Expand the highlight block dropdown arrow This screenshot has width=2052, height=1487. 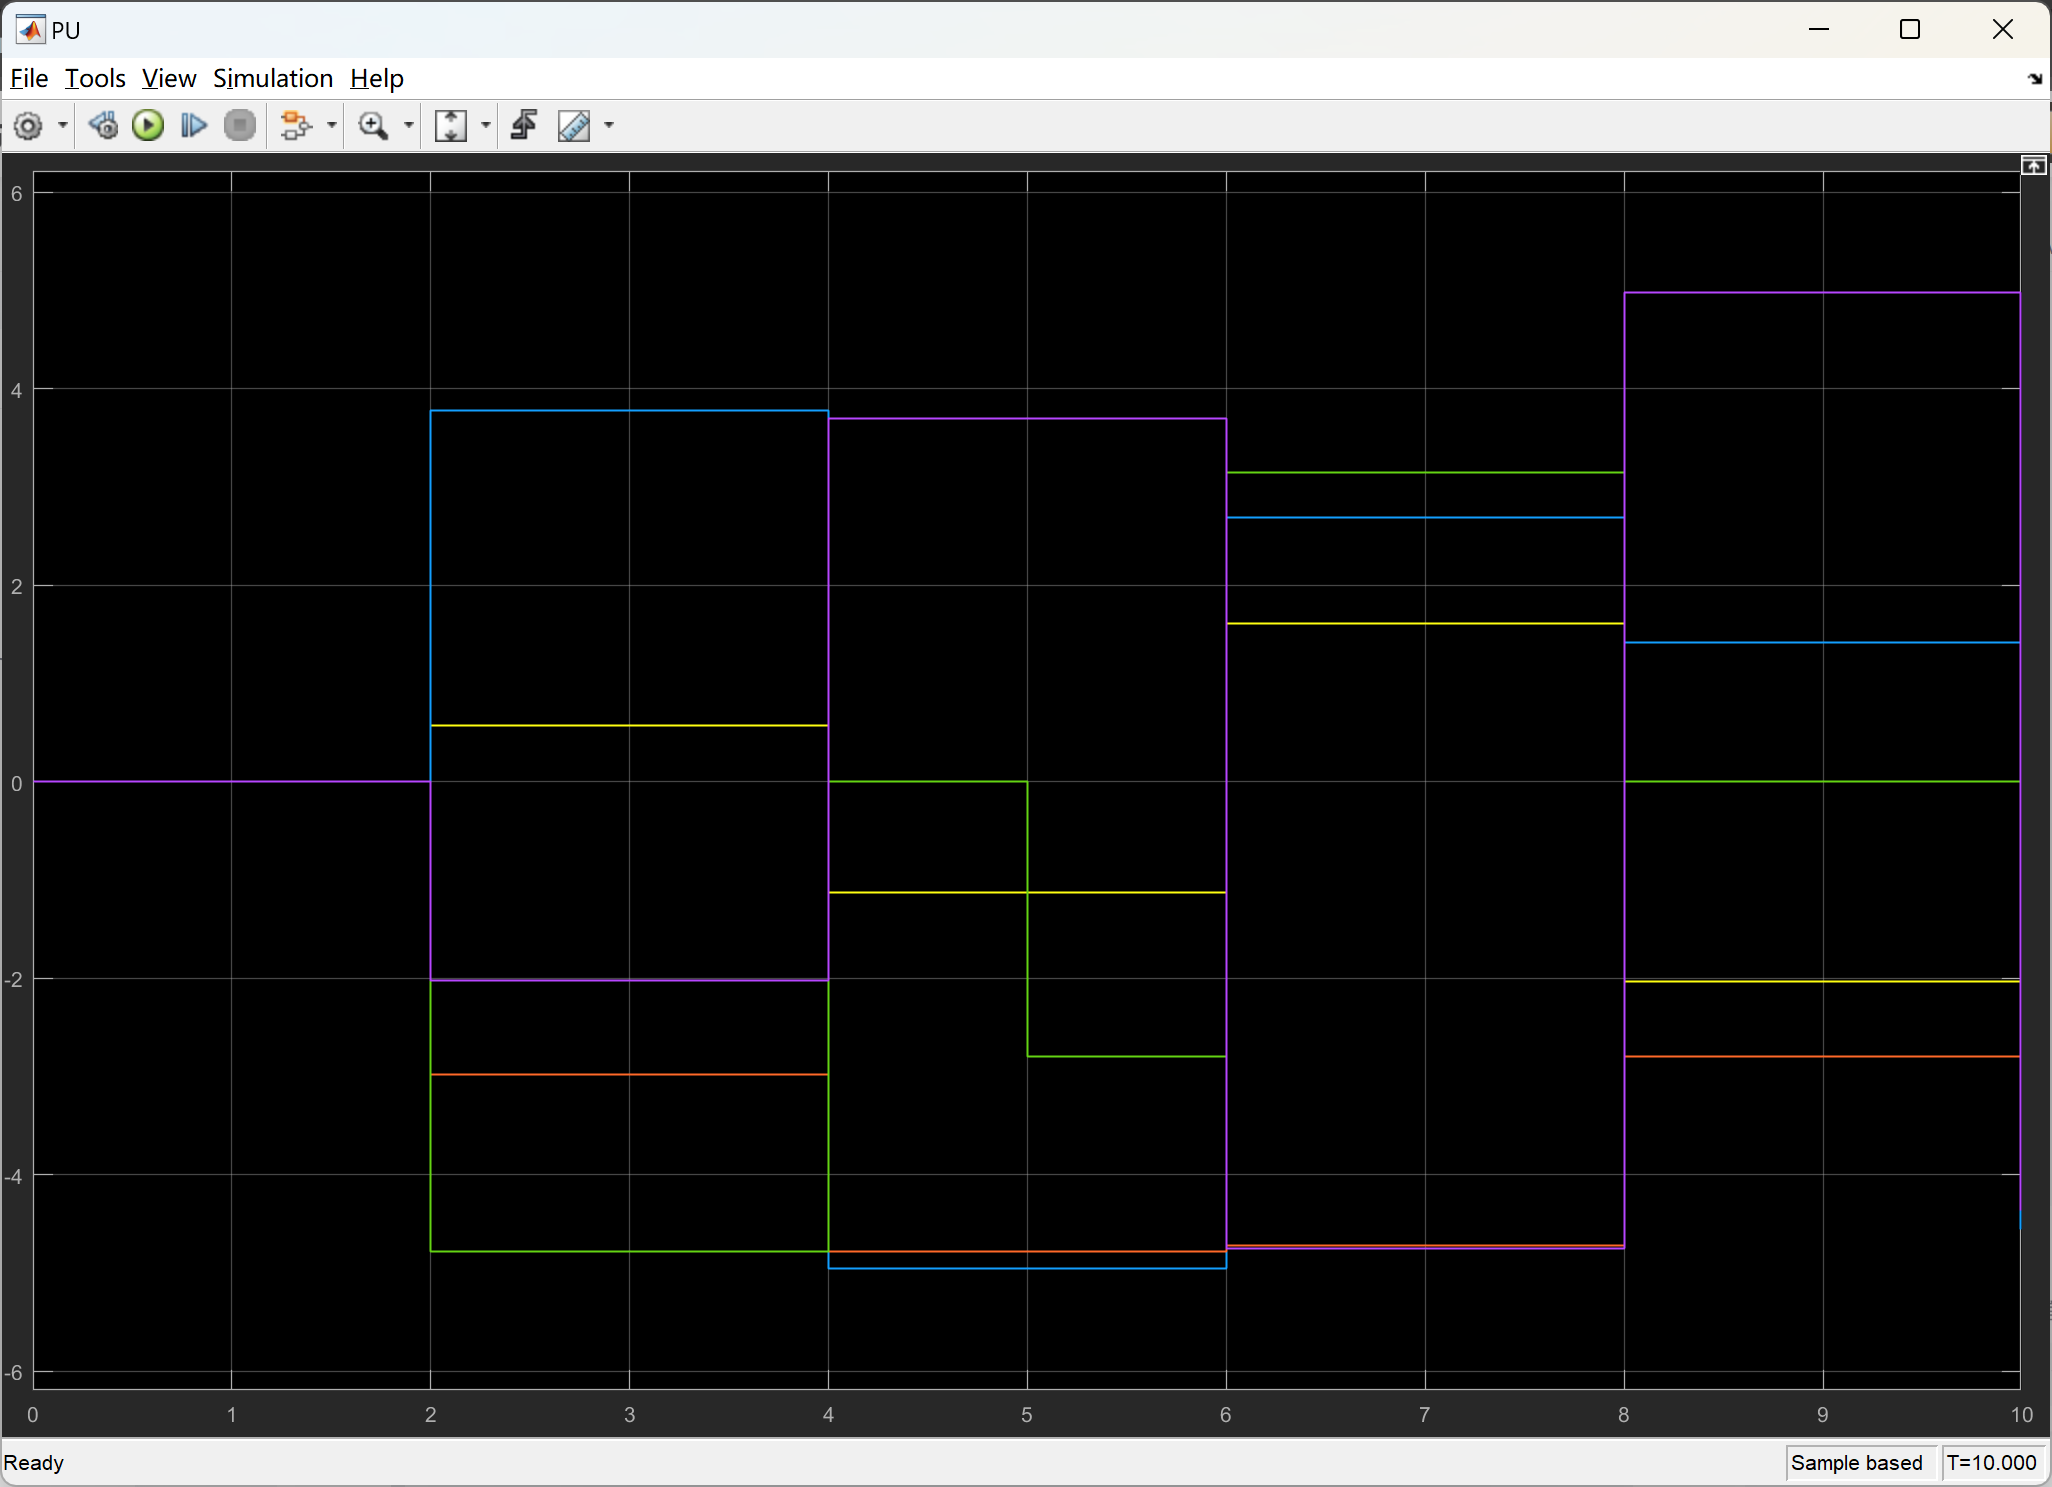(332, 126)
